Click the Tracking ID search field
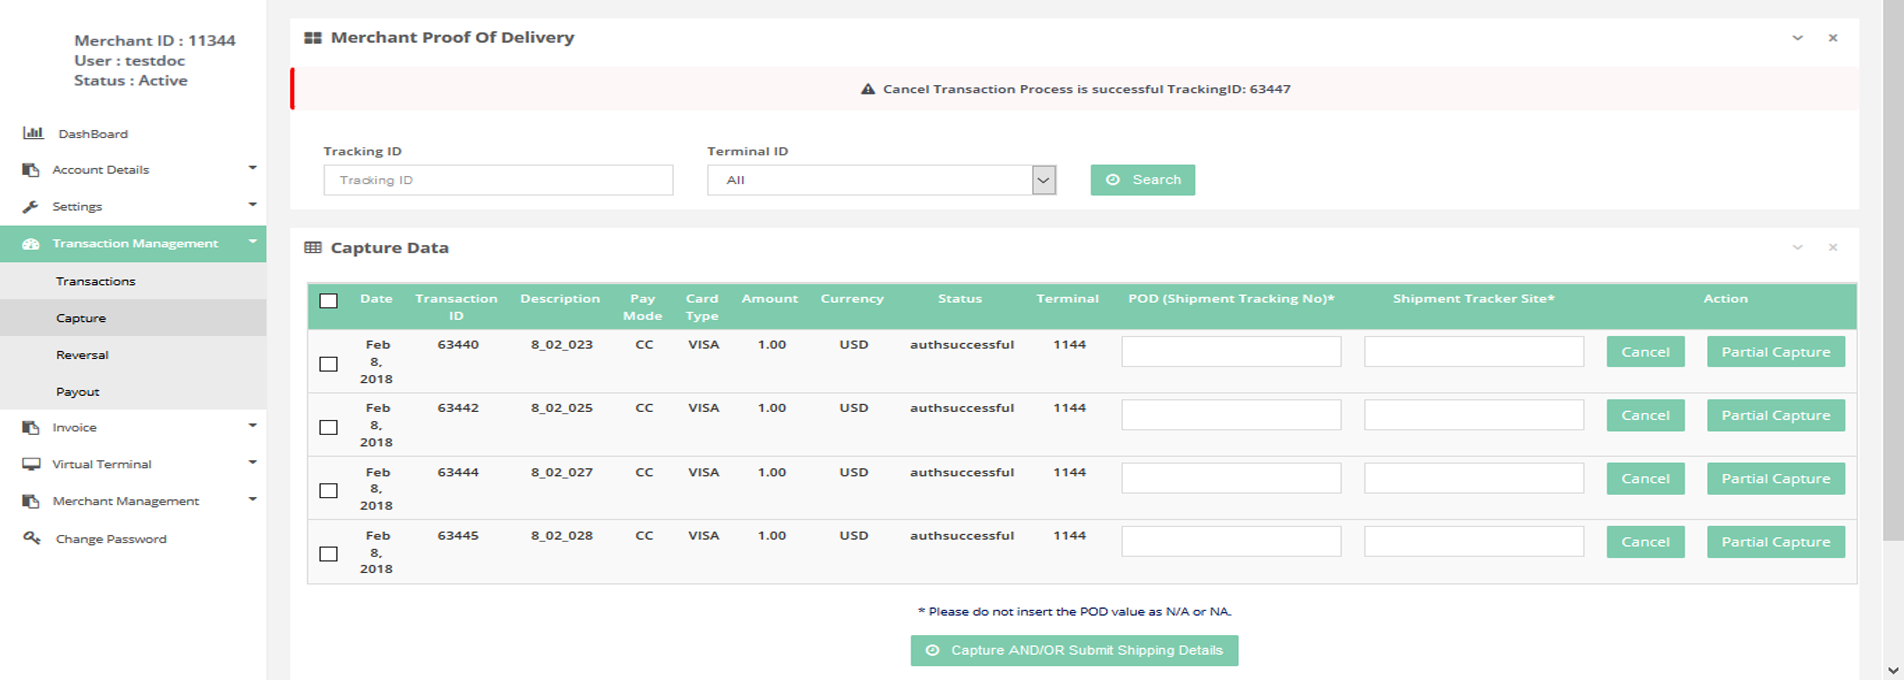 click(x=498, y=180)
